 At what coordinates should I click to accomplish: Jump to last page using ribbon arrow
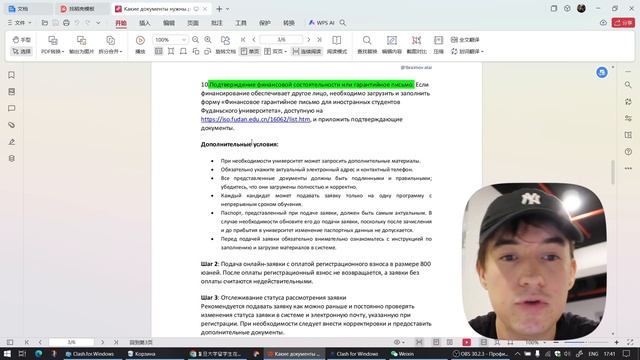pos(319,40)
